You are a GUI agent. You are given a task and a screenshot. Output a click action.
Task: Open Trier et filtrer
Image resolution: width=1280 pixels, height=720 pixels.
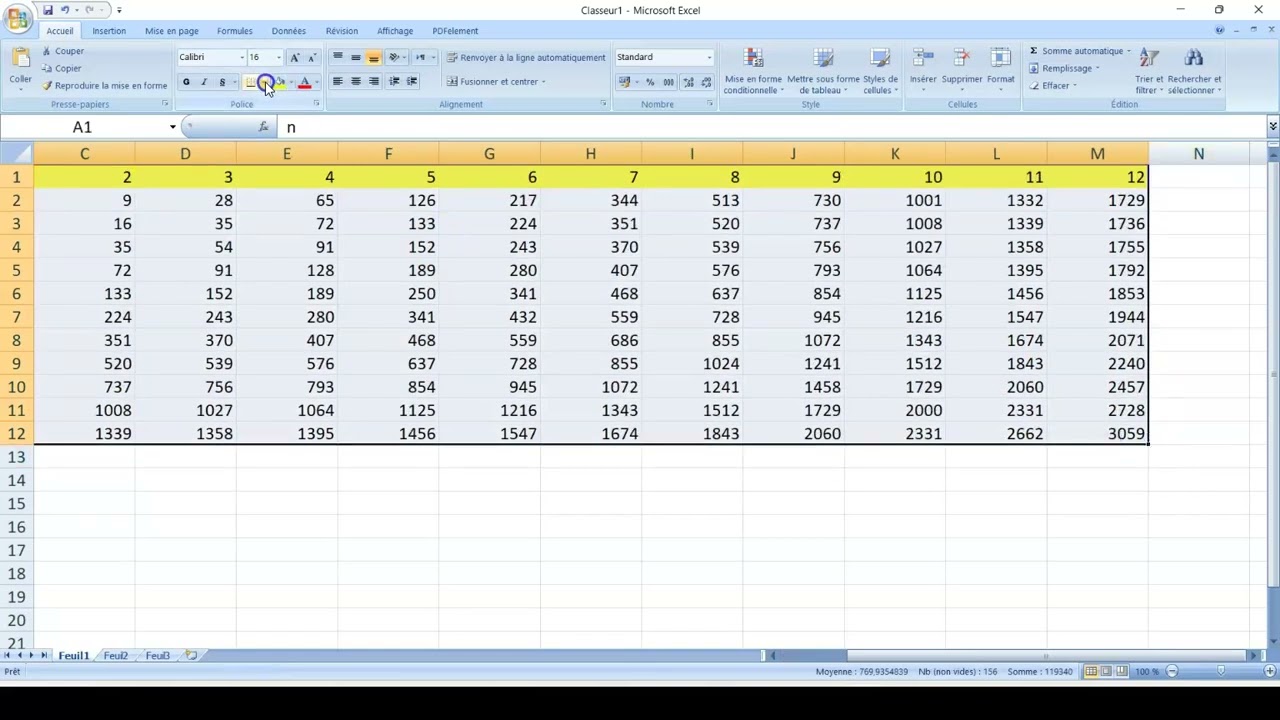point(1149,71)
